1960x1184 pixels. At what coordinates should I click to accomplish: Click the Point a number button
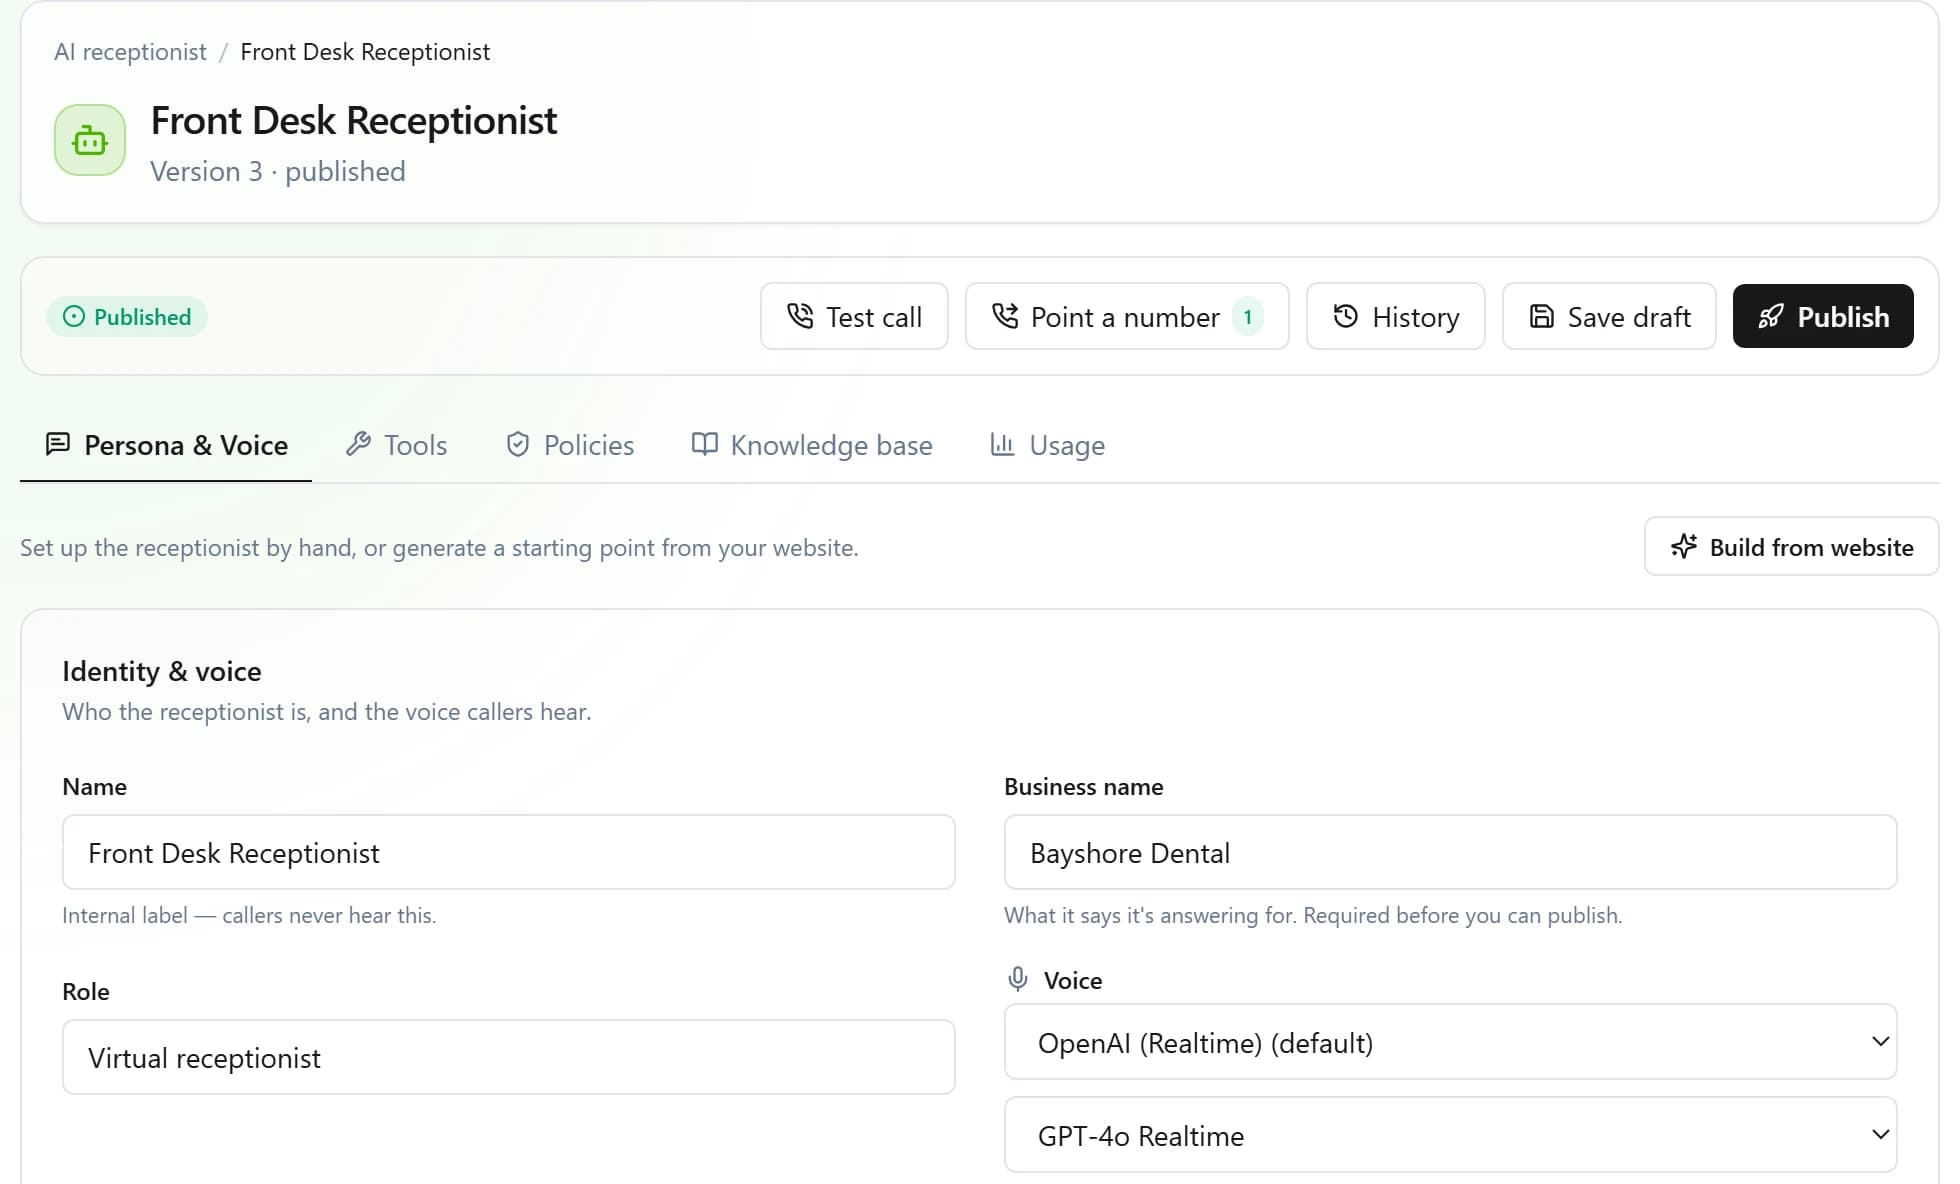[x=1127, y=316]
